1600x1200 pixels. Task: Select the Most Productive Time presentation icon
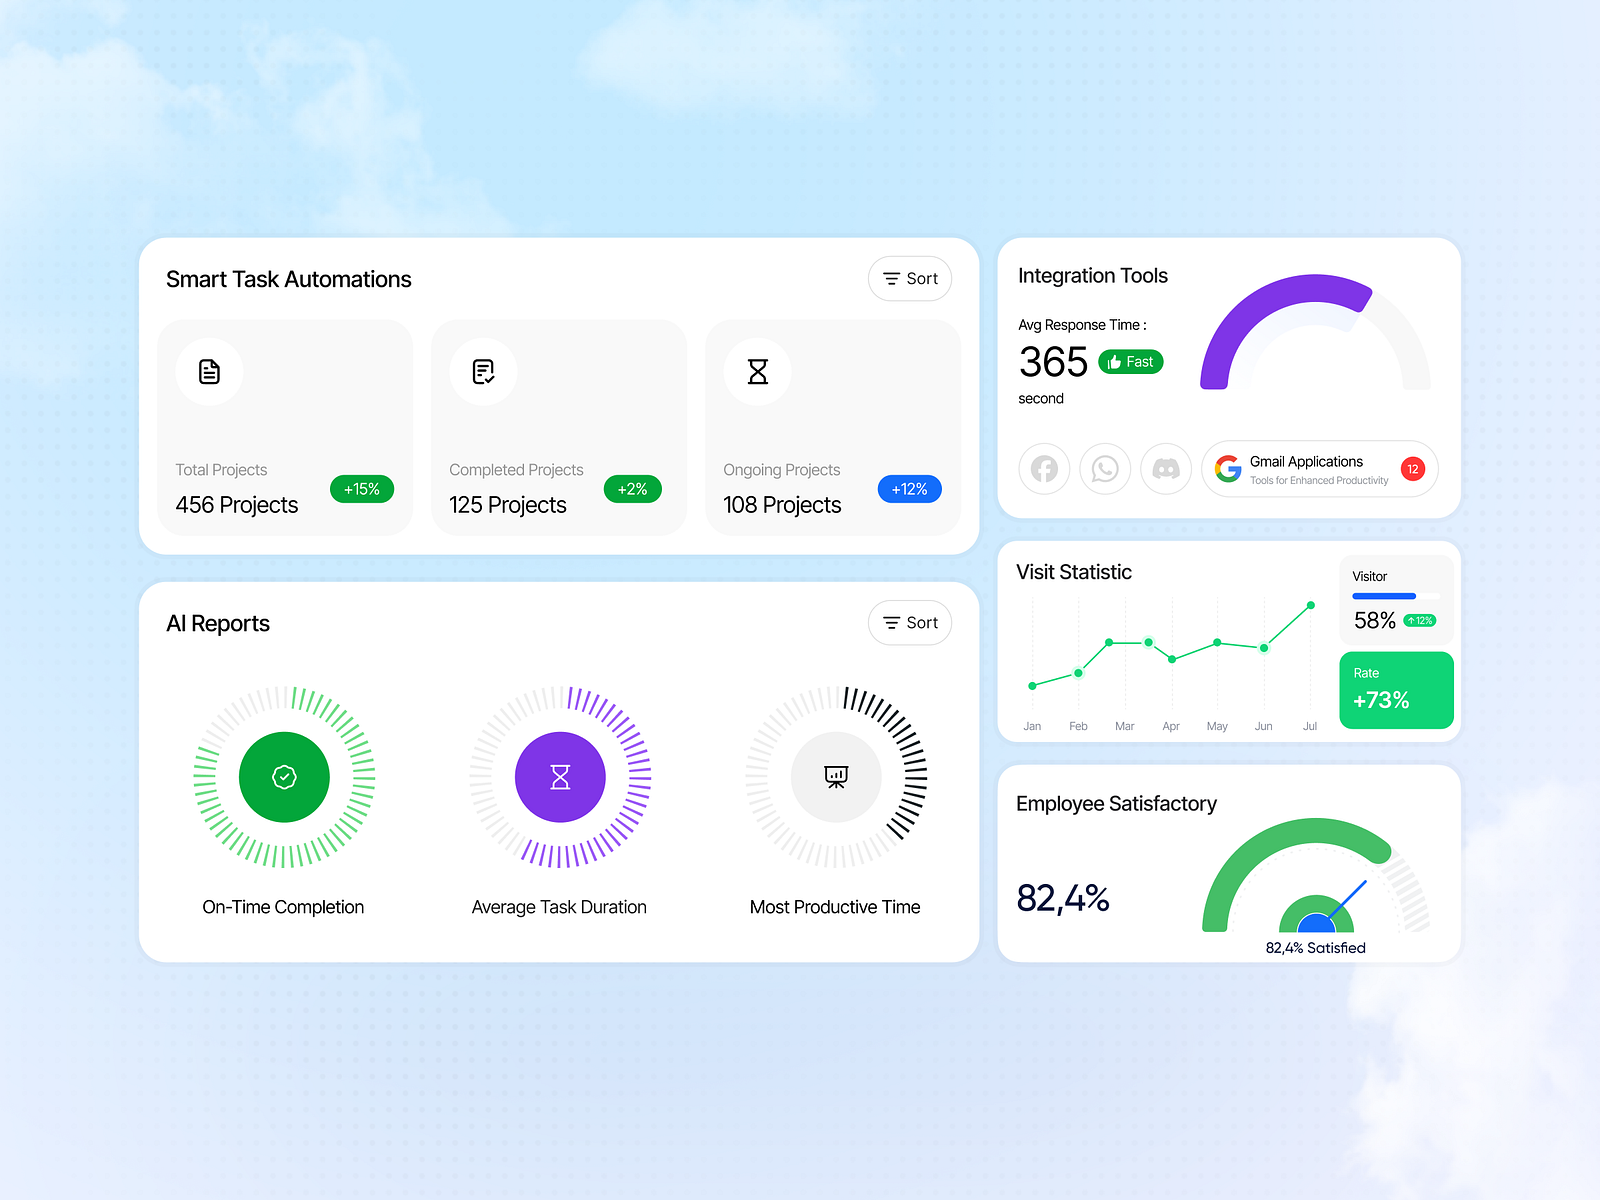tap(835, 777)
